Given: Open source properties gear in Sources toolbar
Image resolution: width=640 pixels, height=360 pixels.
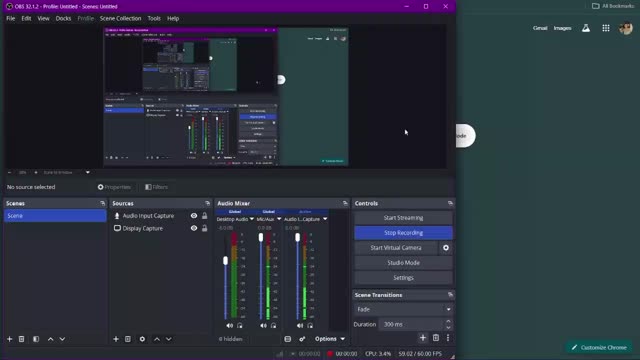Looking at the screenshot, I should coord(142,339).
